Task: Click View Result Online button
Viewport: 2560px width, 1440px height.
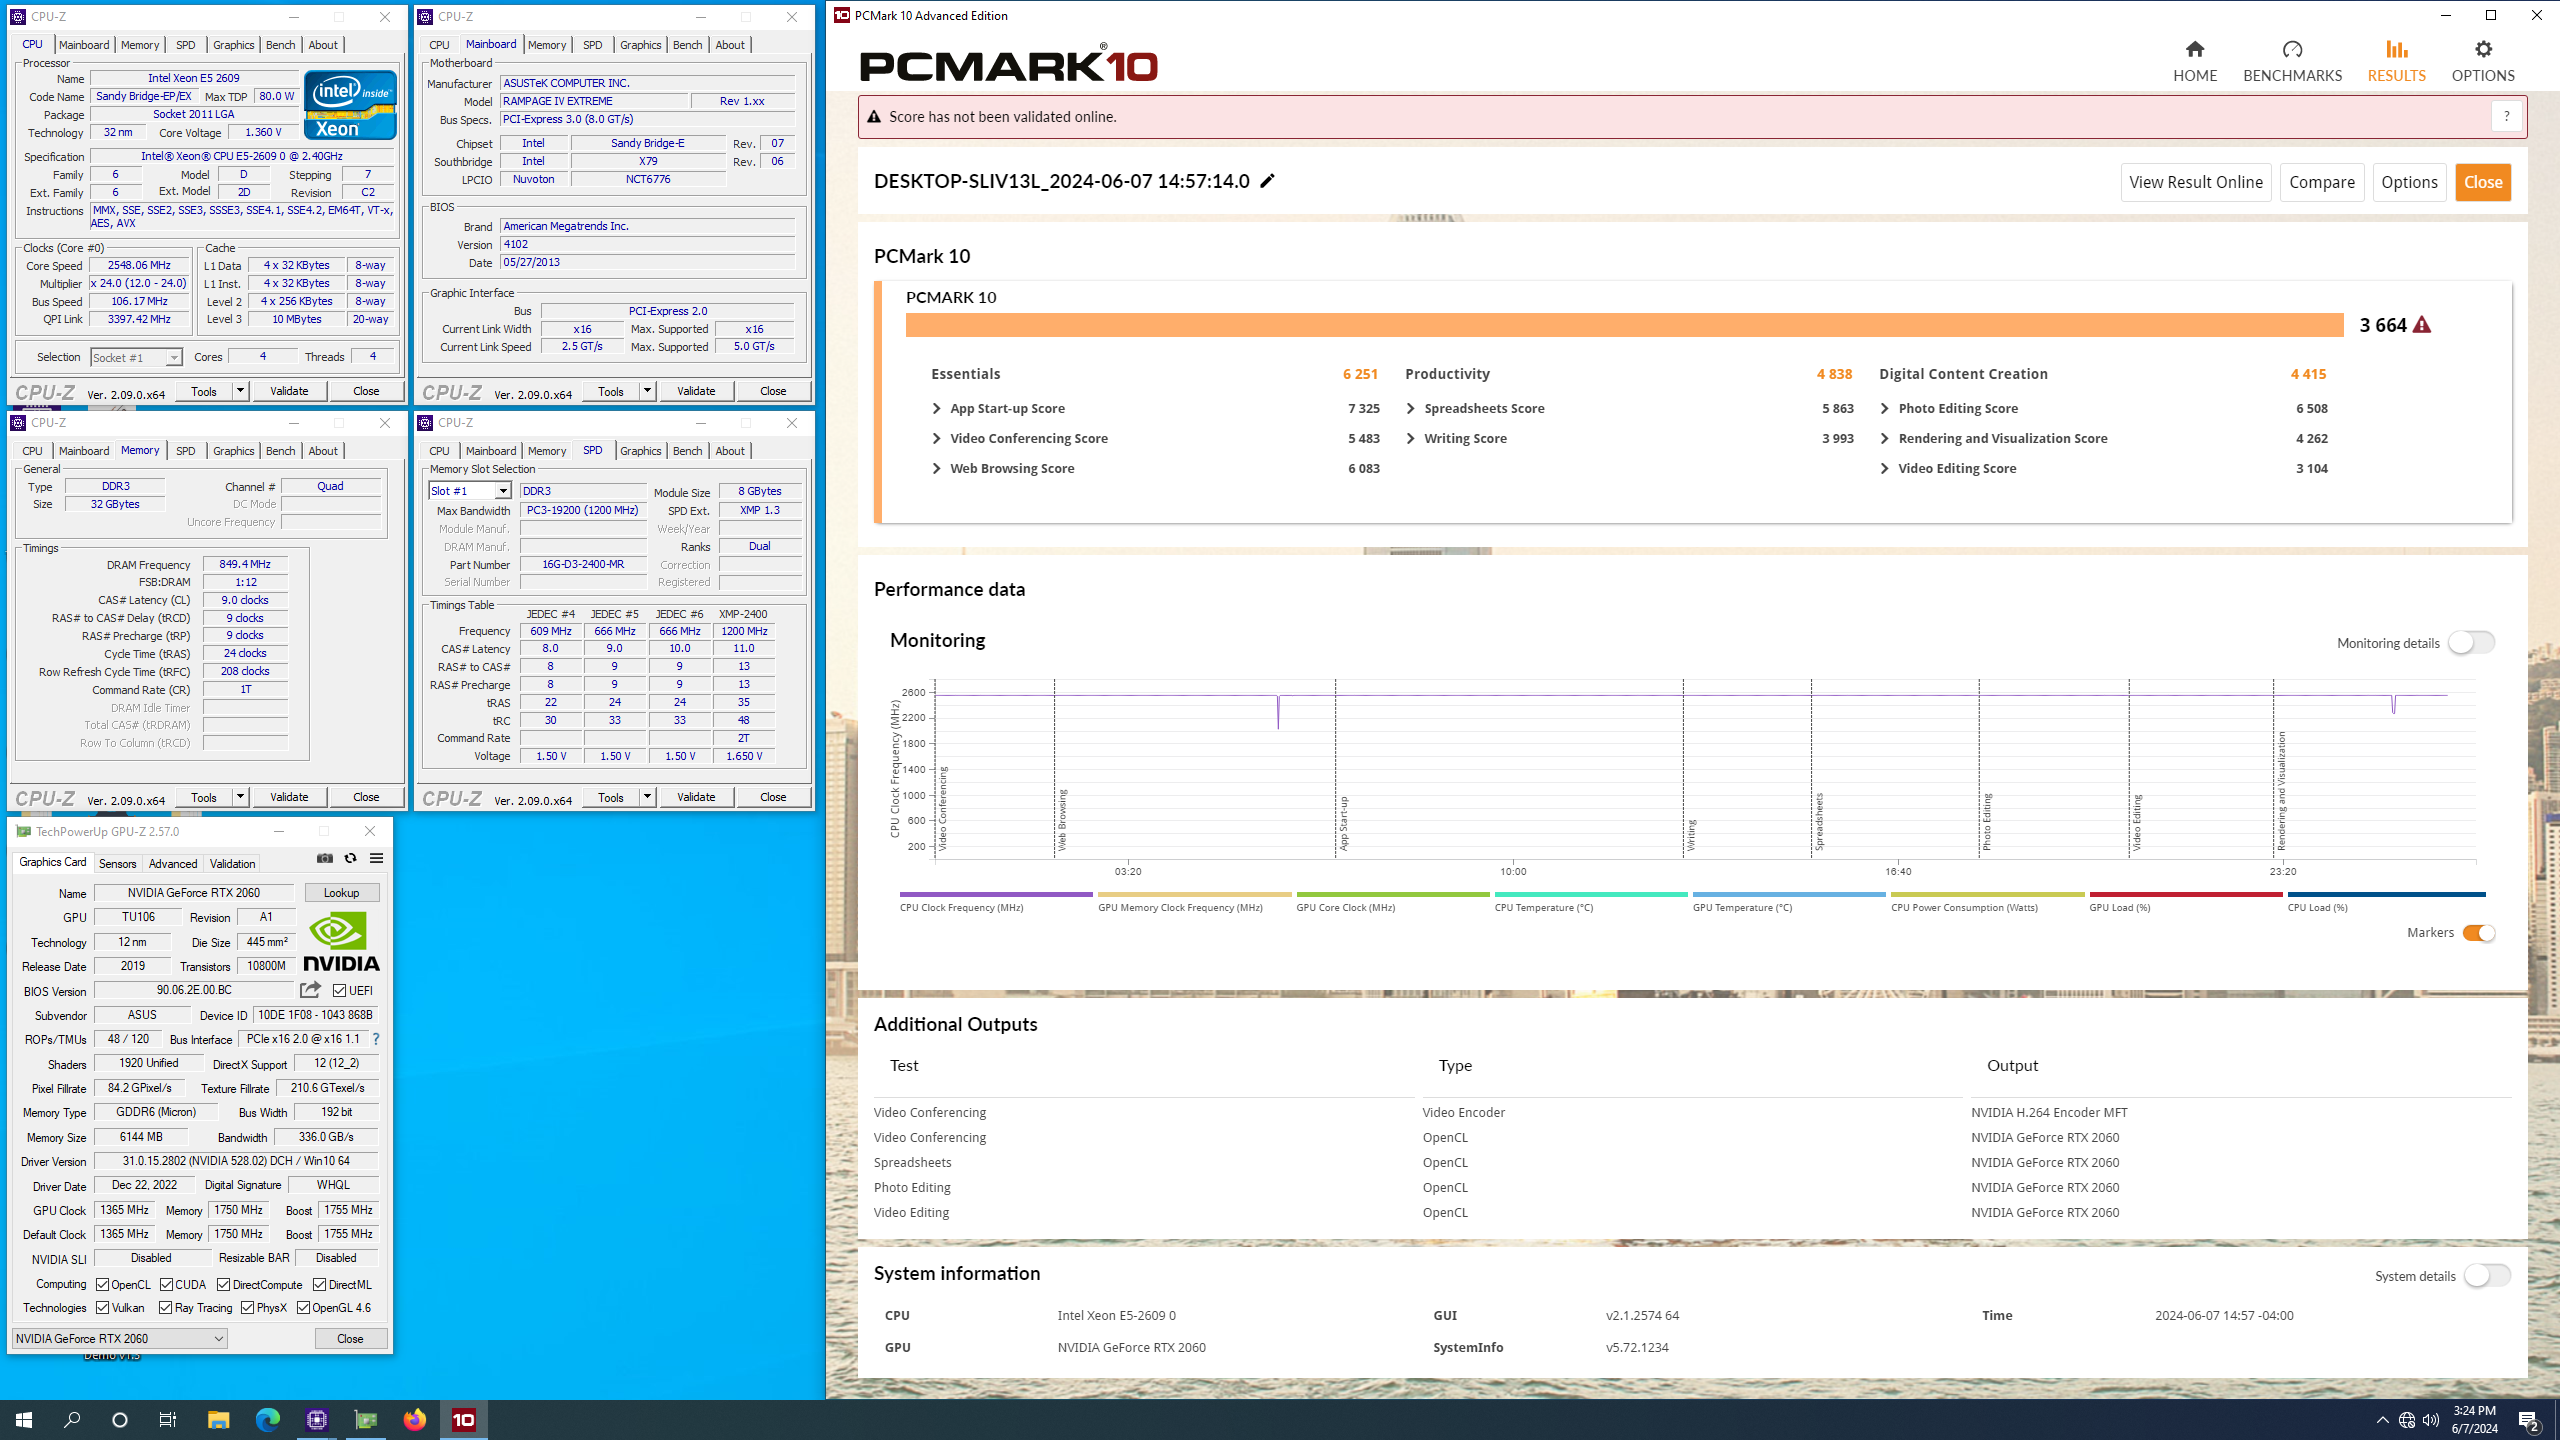Action: [x=2196, y=182]
